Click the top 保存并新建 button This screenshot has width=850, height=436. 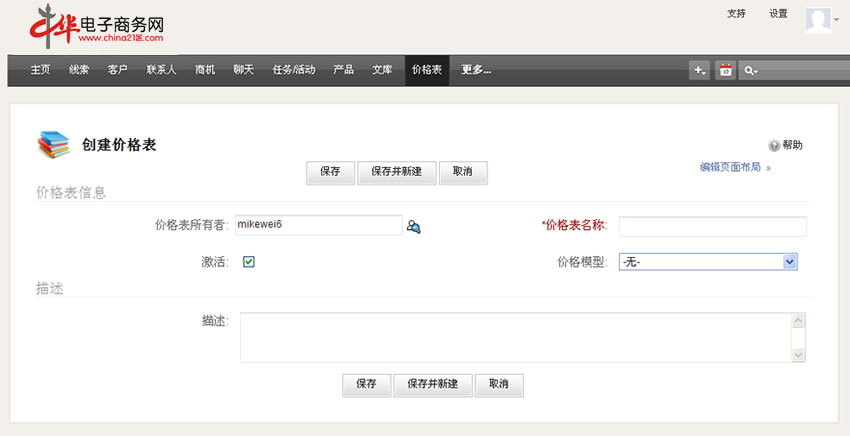coord(396,172)
